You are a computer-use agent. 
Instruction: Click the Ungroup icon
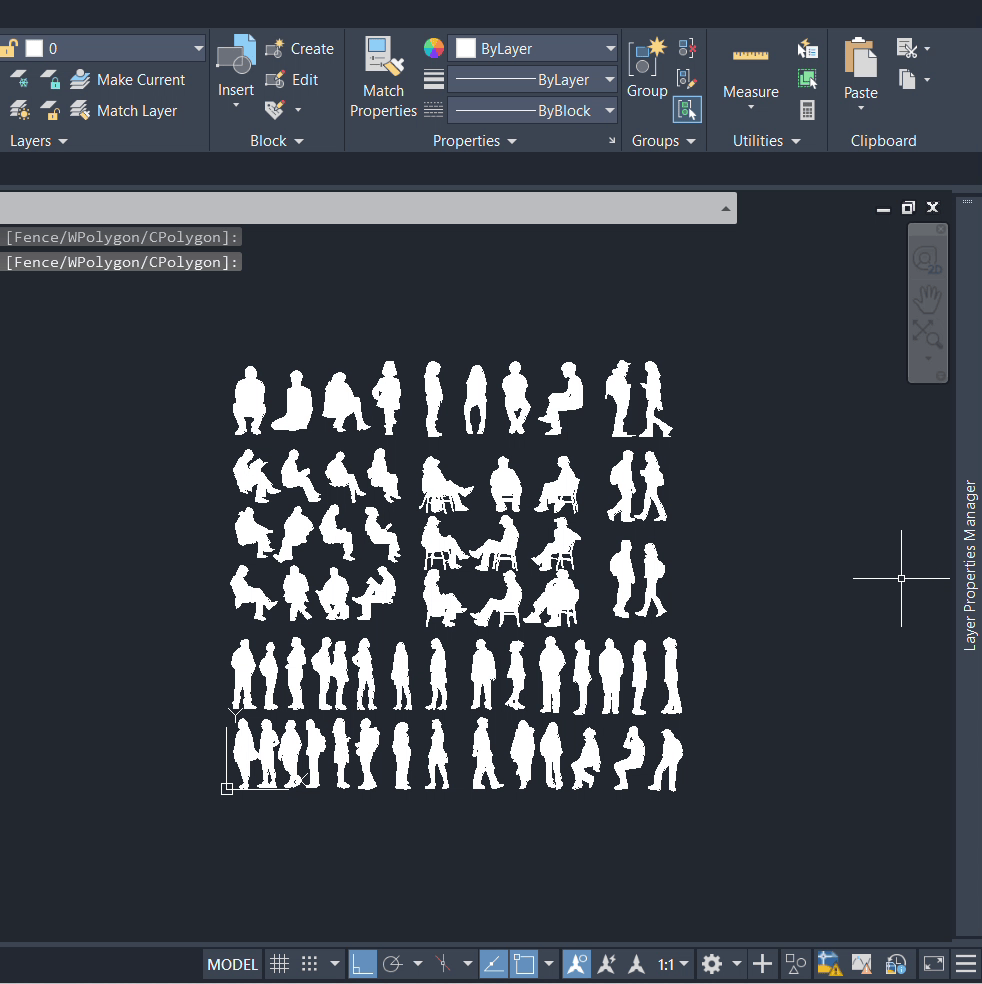pyautogui.click(x=687, y=48)
